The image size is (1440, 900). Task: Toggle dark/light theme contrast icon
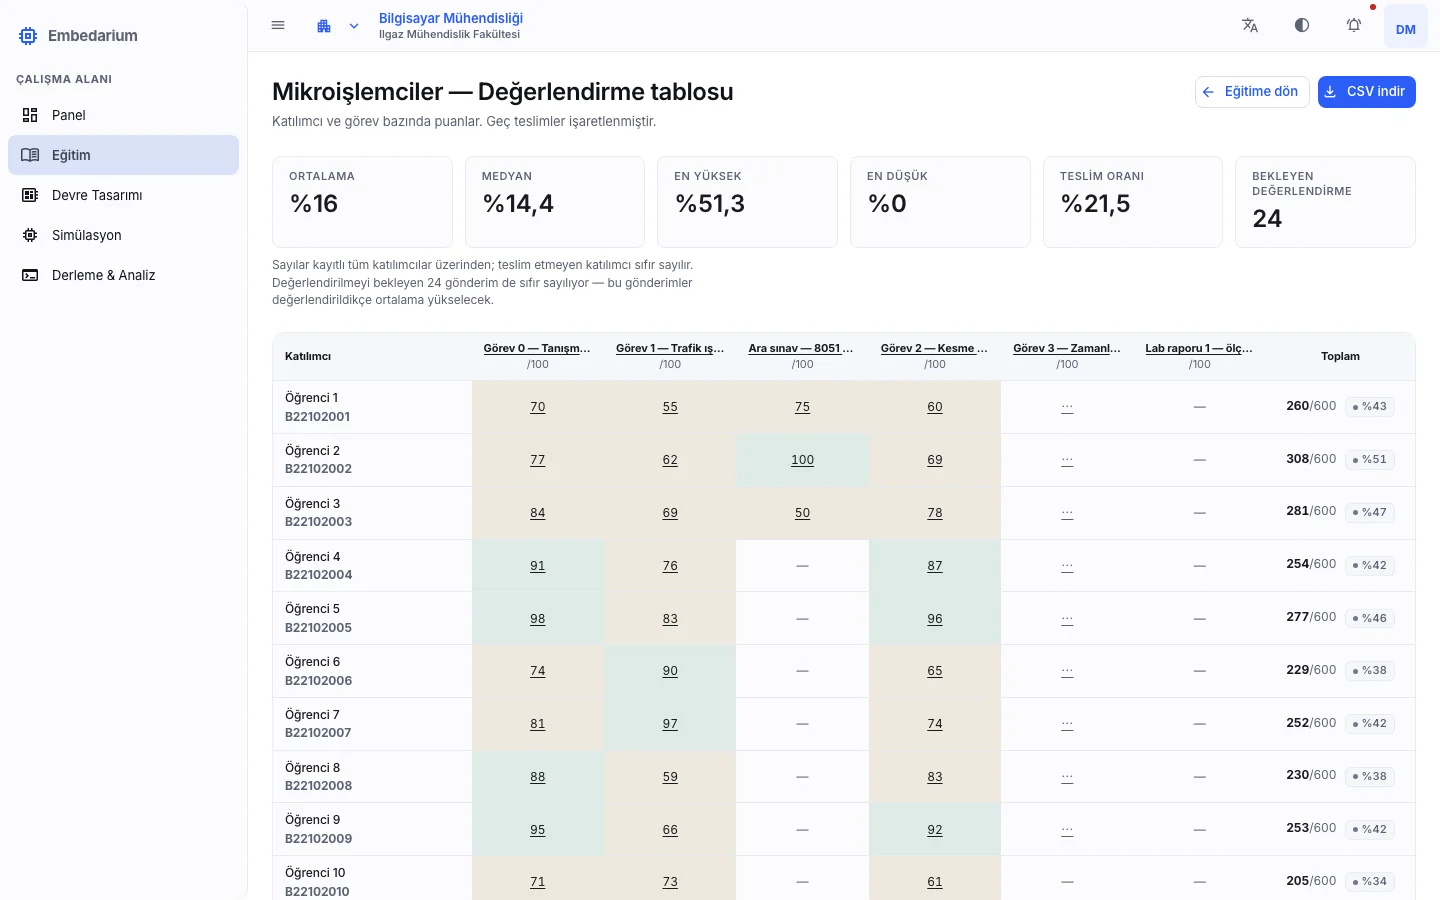click(x=1302, y=26)
